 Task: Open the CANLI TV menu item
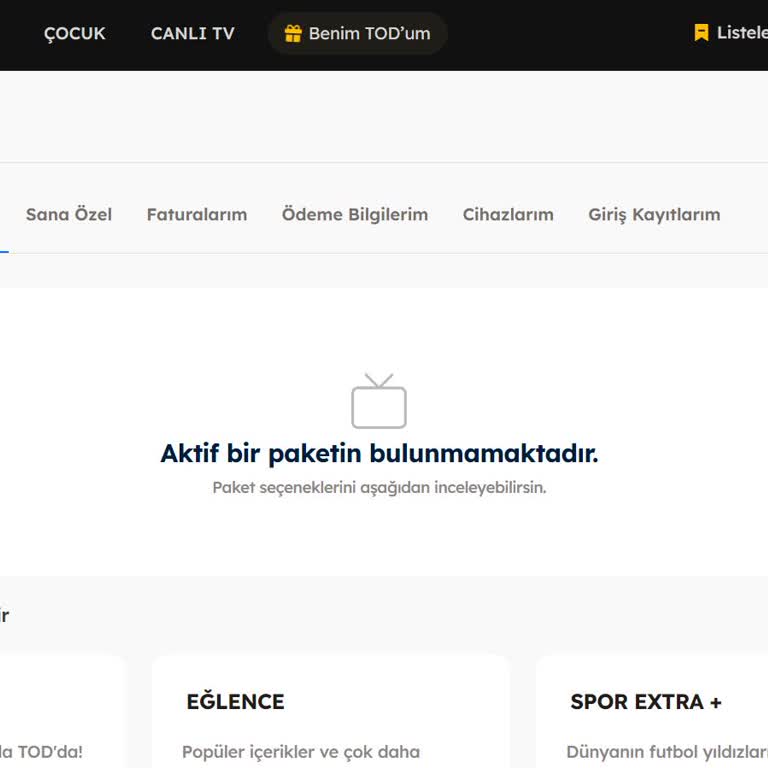(192, 33)
